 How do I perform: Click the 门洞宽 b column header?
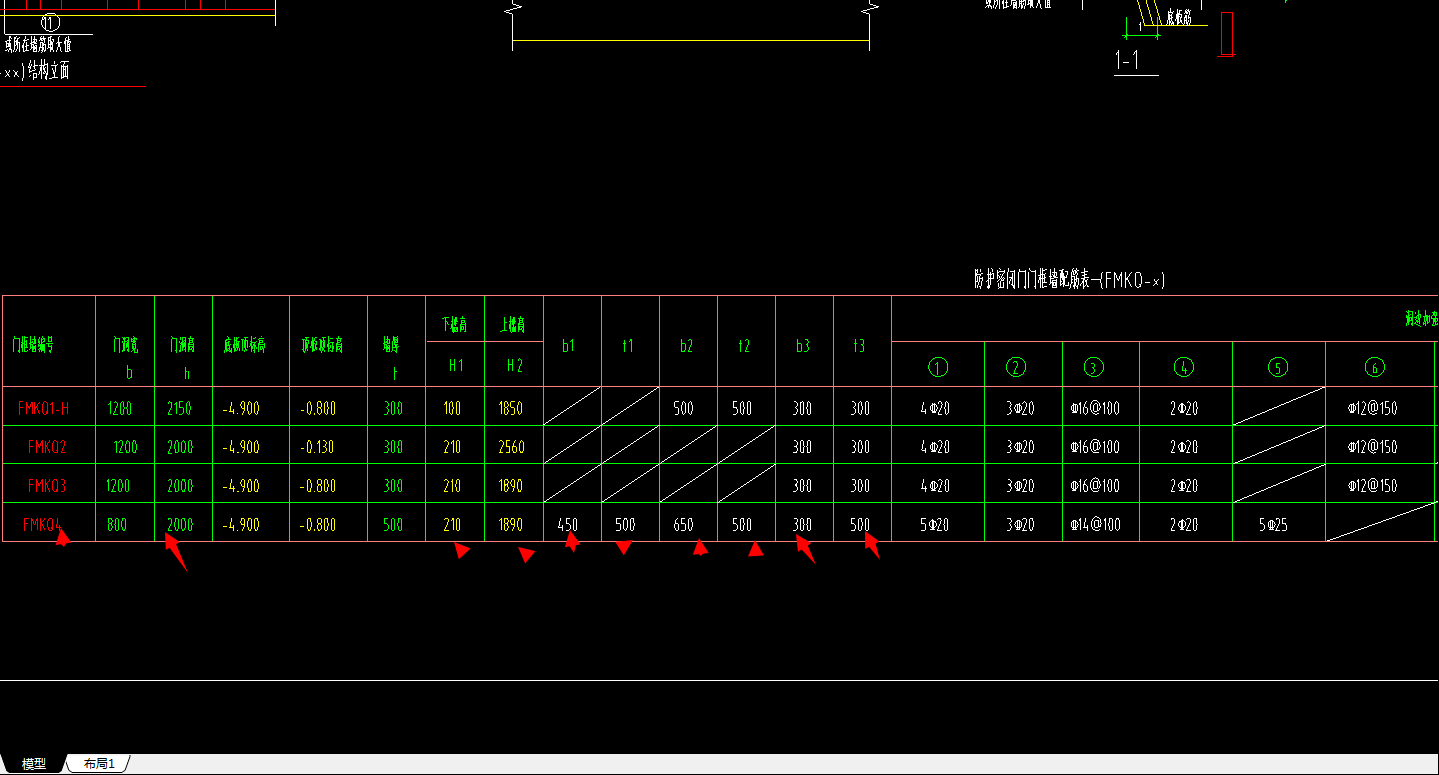(x=125, y=358)
